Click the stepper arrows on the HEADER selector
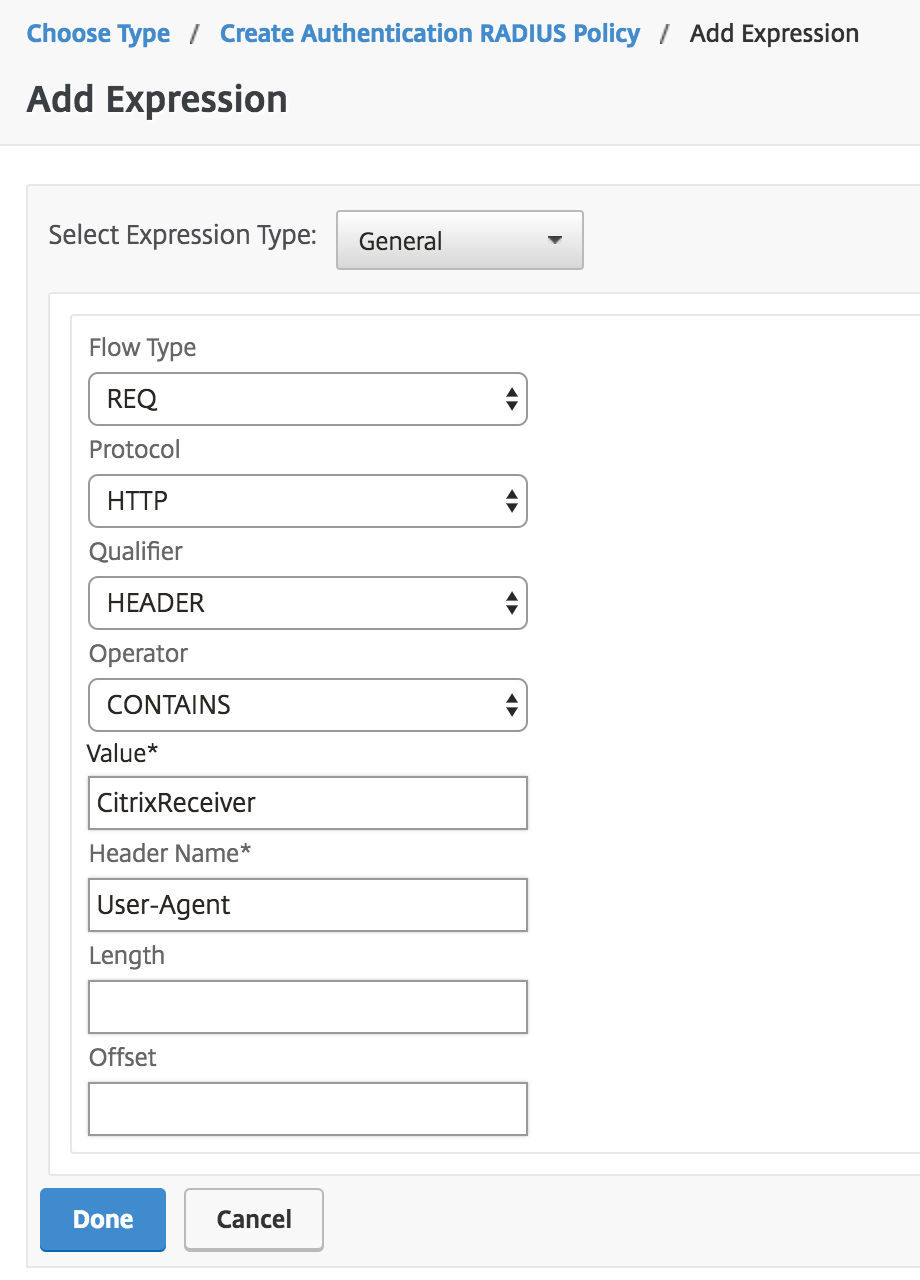Screen dimensions: 920x1280 (x=514, y=603)
